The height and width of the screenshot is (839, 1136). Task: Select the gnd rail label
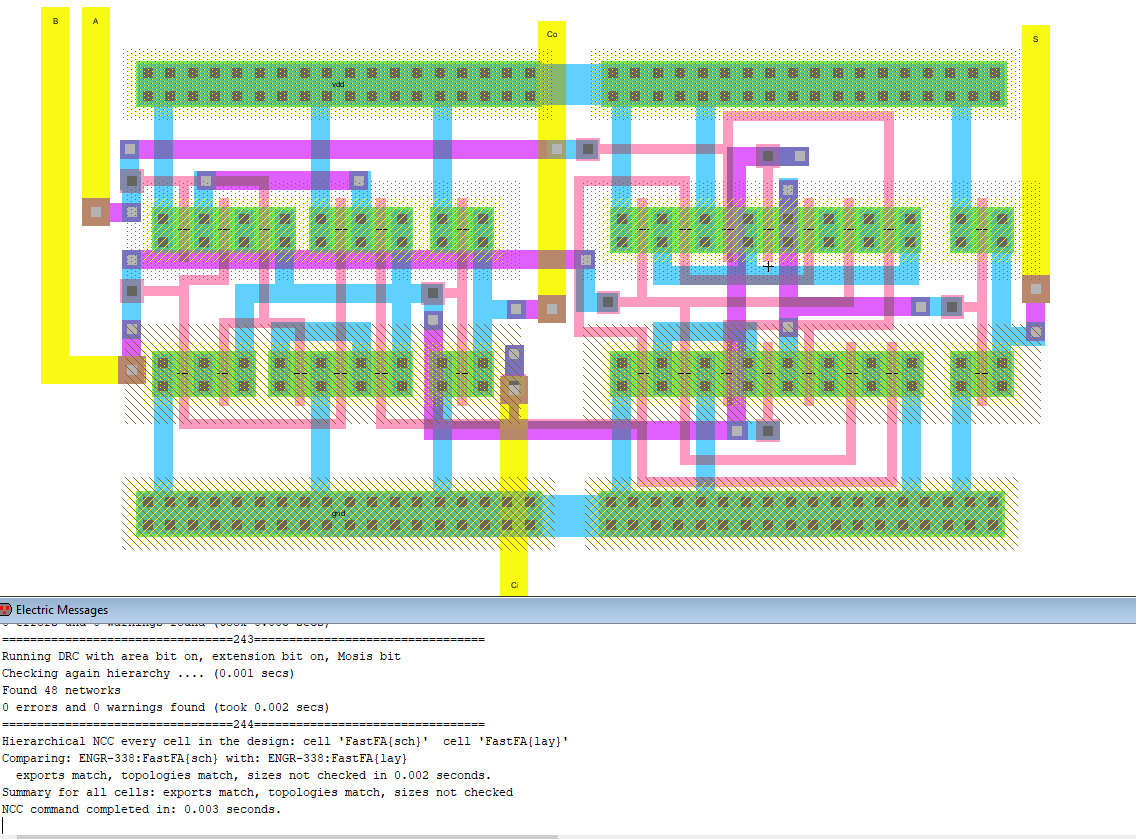(339, 513)
